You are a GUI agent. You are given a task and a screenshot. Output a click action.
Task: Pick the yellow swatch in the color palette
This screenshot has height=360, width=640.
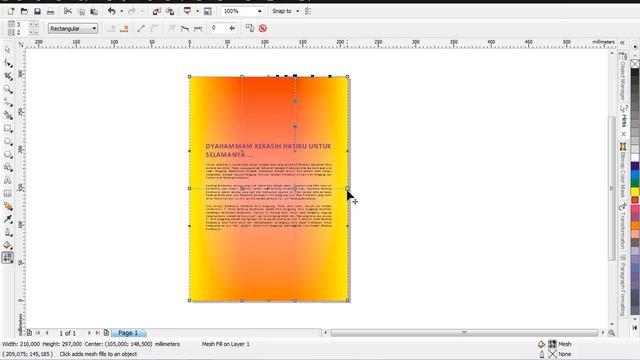635,191
